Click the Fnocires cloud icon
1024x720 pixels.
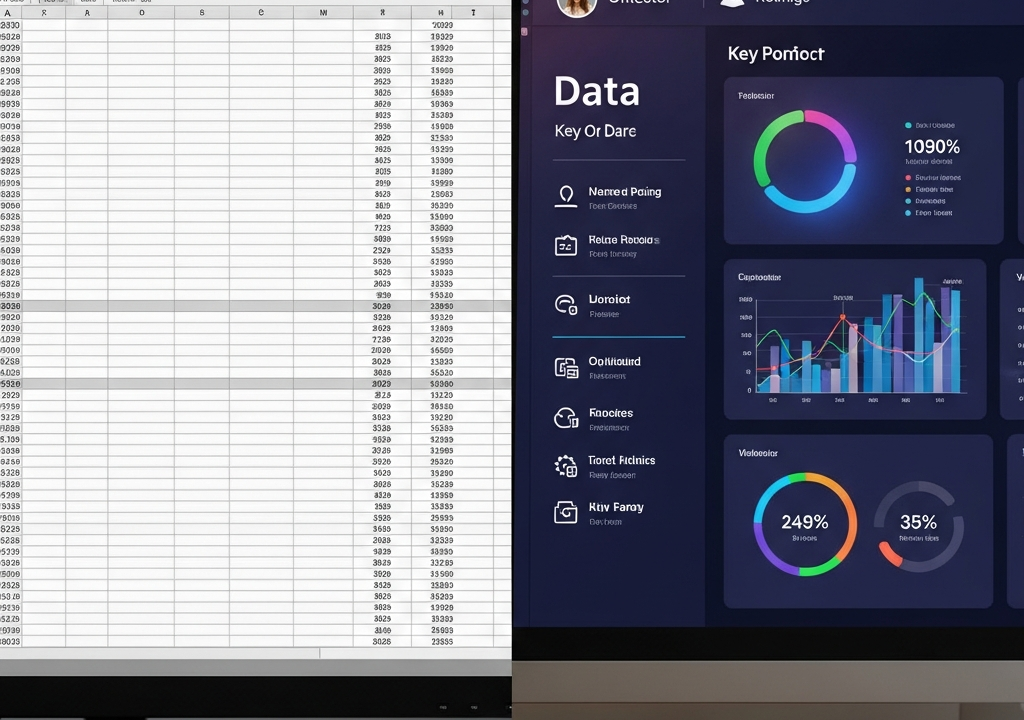pos(566,418)
